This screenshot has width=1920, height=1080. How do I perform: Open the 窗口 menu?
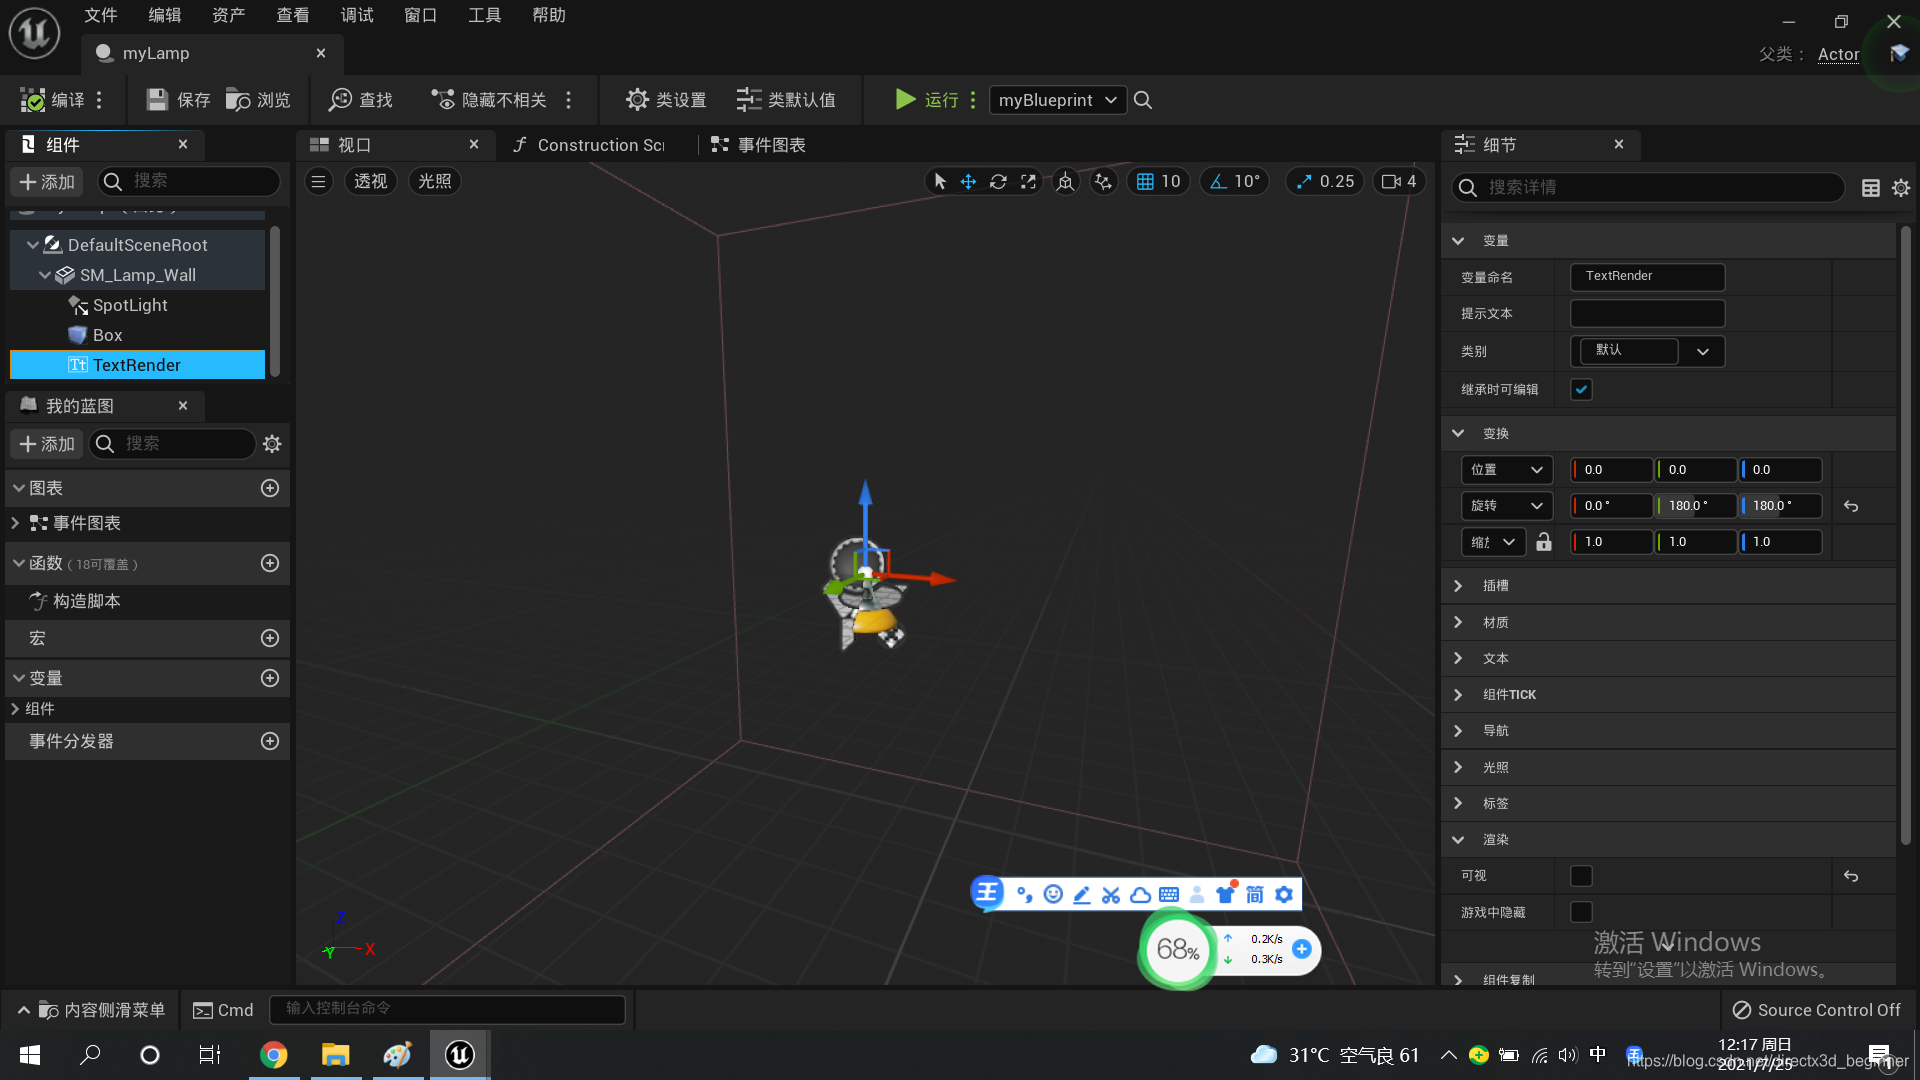tap(420, 15)
